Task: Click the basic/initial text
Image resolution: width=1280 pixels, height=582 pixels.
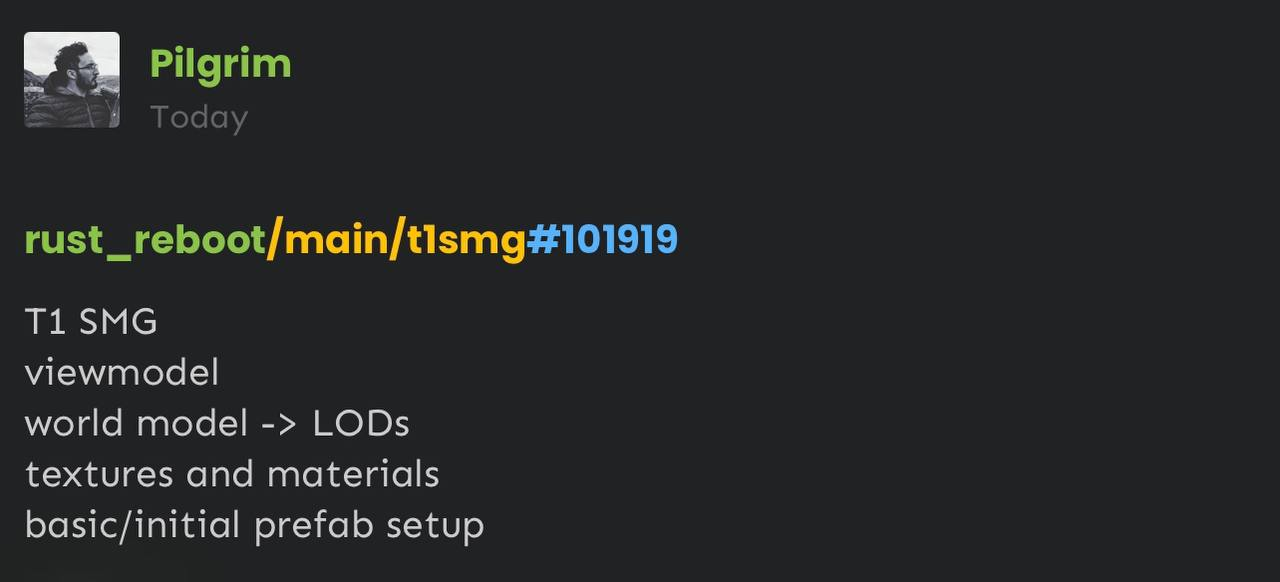Action: [x=132, y=525]
